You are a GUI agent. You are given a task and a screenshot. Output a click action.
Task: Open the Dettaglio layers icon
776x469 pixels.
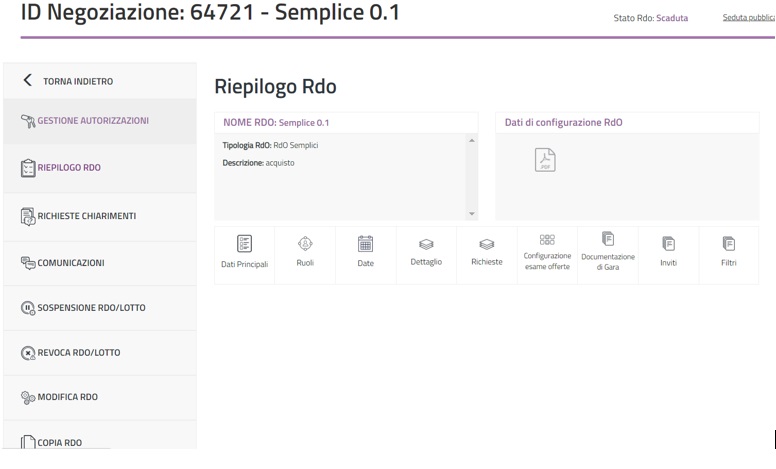[x=426, y=243]
